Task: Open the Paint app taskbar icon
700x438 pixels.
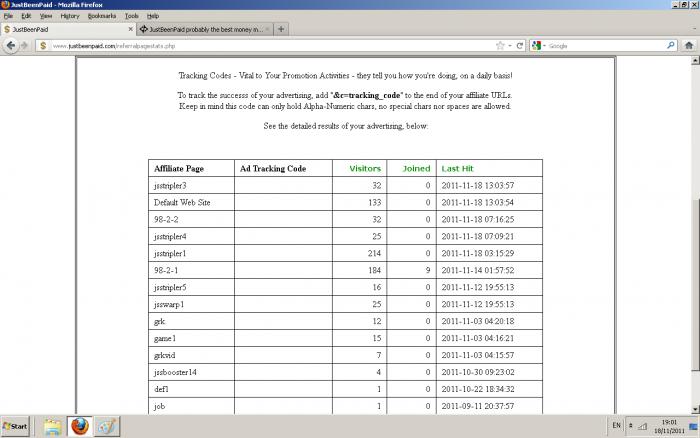Action: 107,427
